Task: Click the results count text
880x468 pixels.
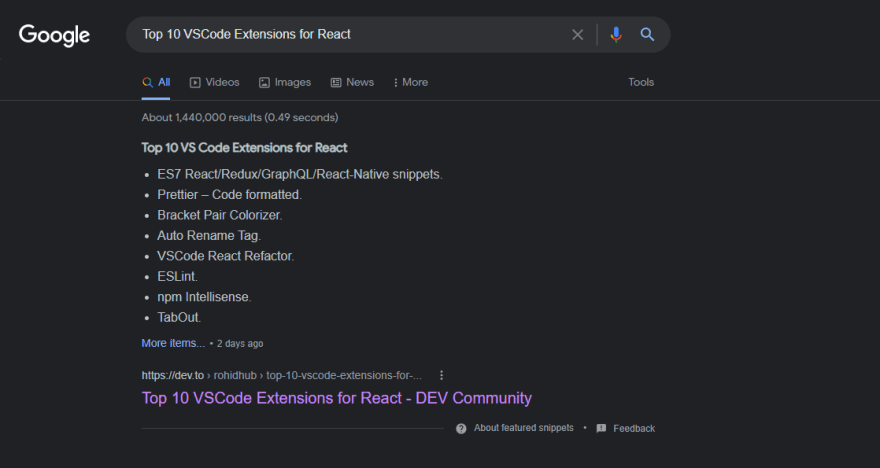Action: [x=240, y=117]
